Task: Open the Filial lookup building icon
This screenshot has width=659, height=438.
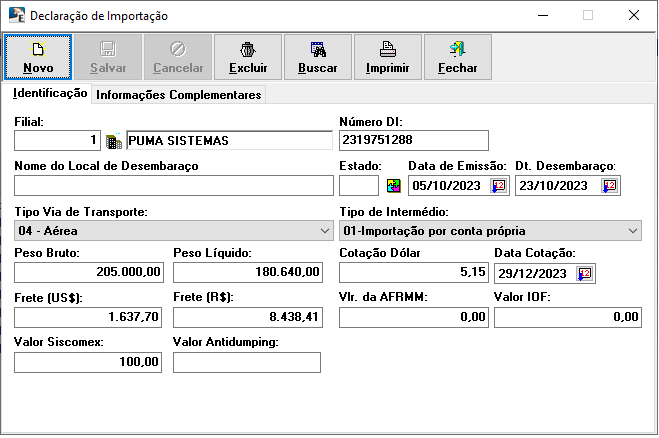Action: tap(113, 141)
